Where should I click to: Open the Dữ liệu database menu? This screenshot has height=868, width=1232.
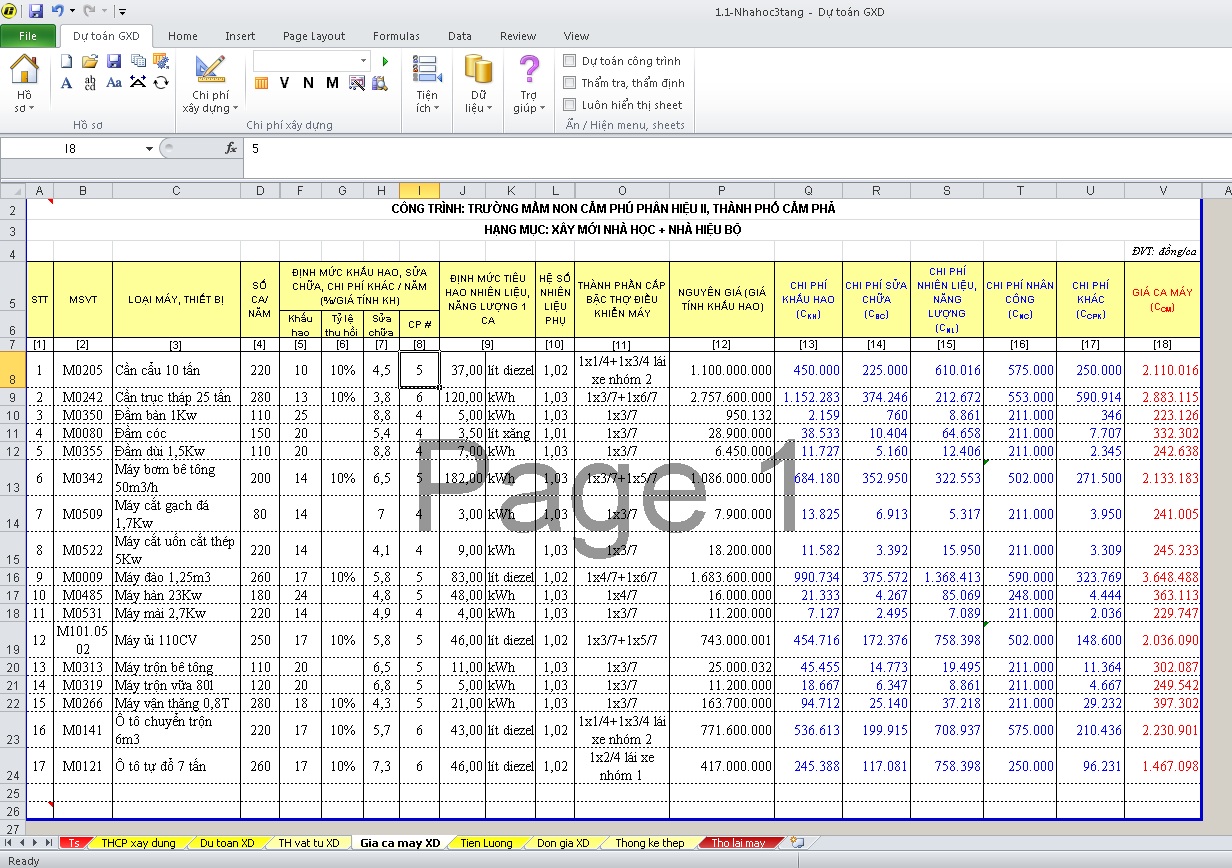point(478,83)
